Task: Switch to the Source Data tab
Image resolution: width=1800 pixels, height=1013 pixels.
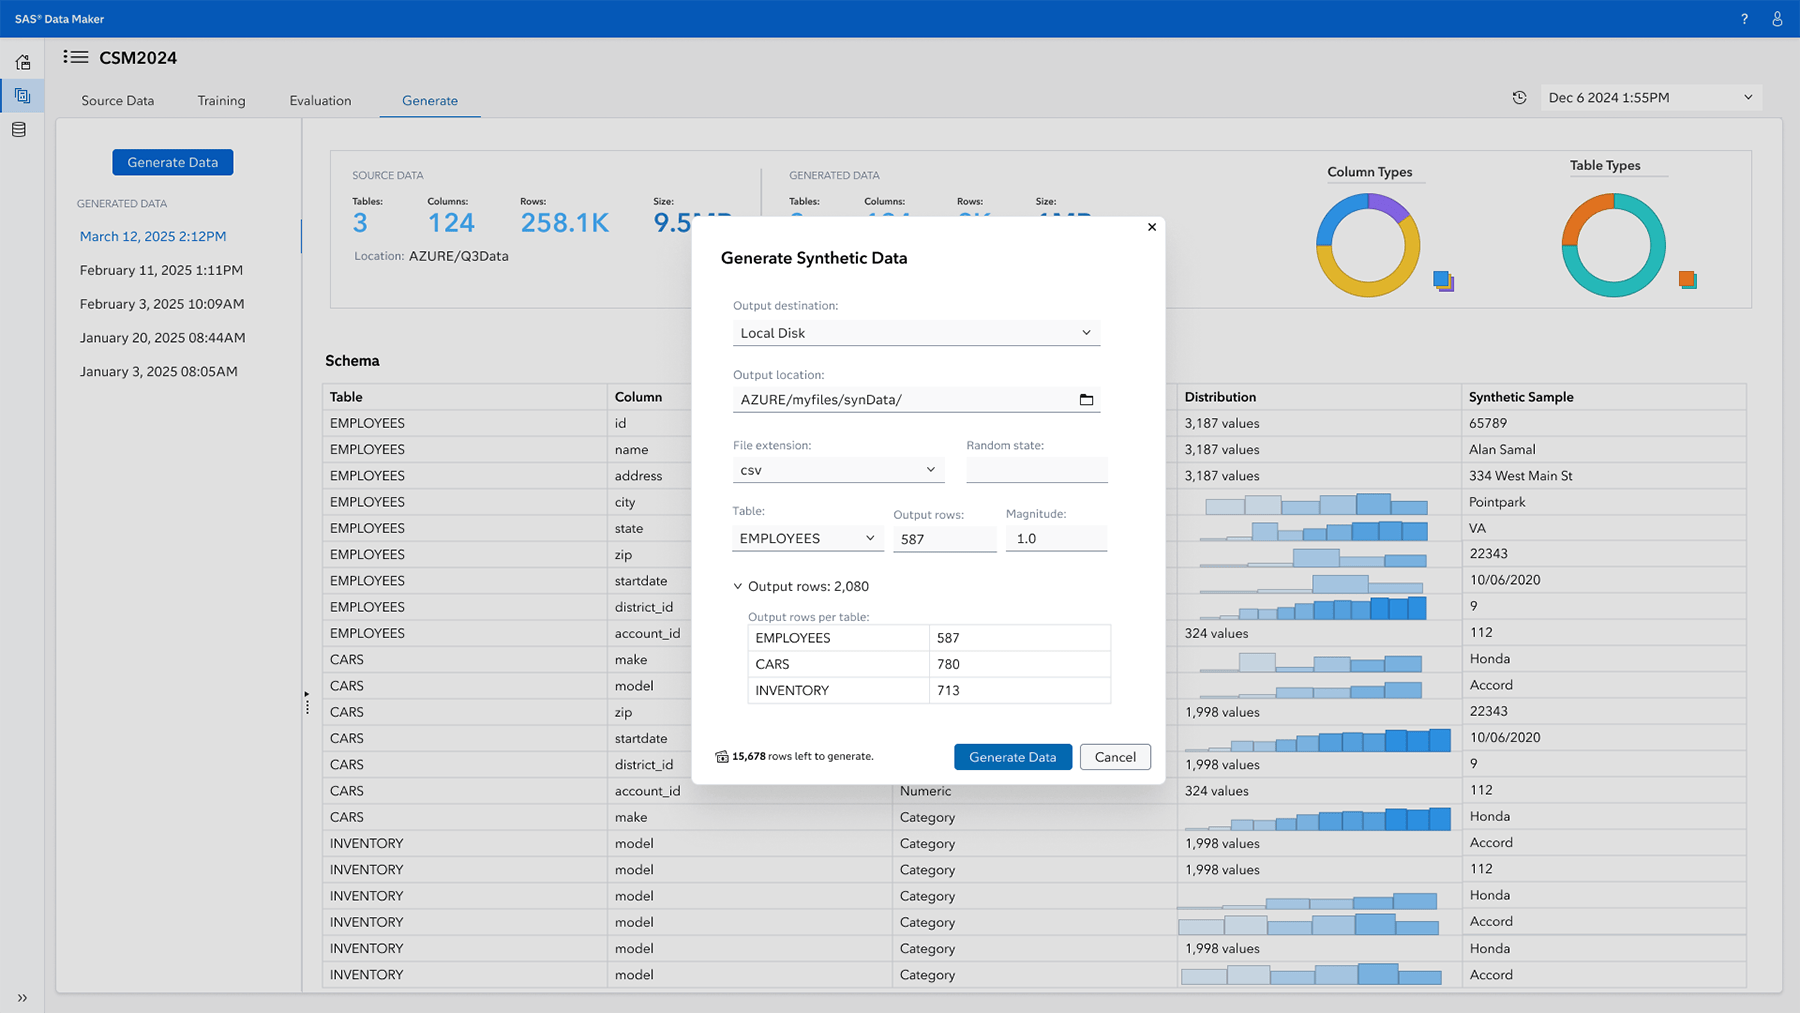Action: pyautogui.click(x=117, y=100)
